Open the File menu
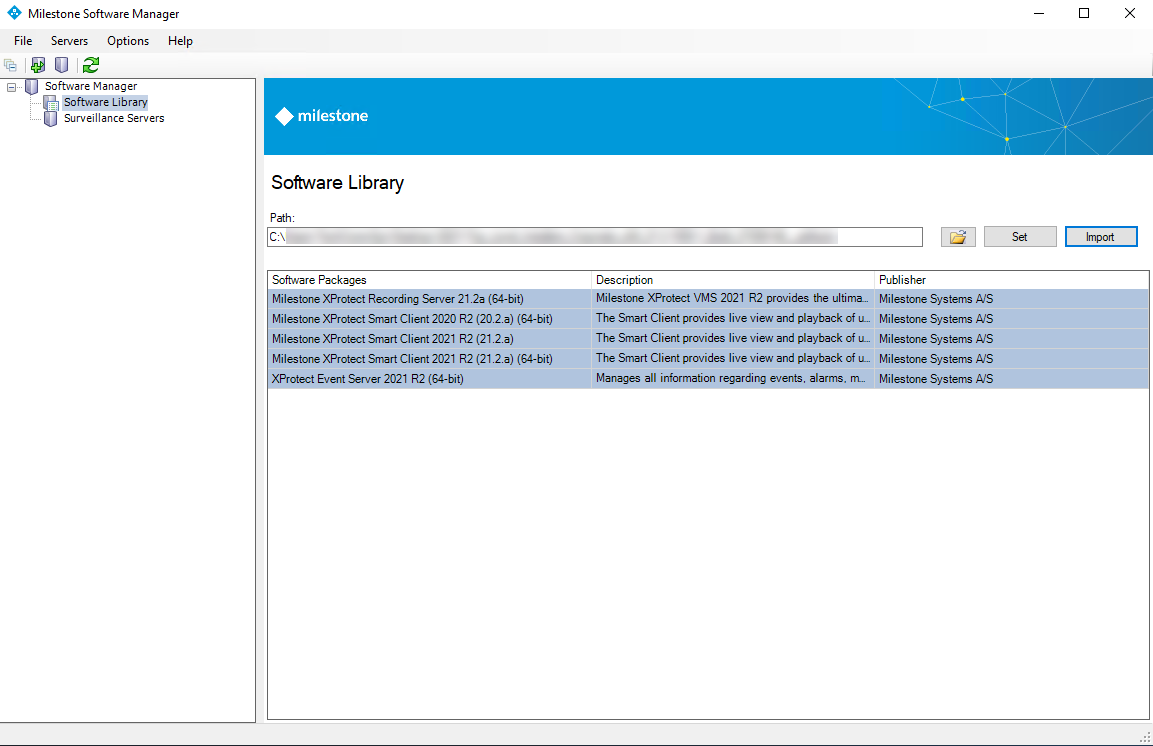This screenshot has width=1153, height=746. click(23, 41)
